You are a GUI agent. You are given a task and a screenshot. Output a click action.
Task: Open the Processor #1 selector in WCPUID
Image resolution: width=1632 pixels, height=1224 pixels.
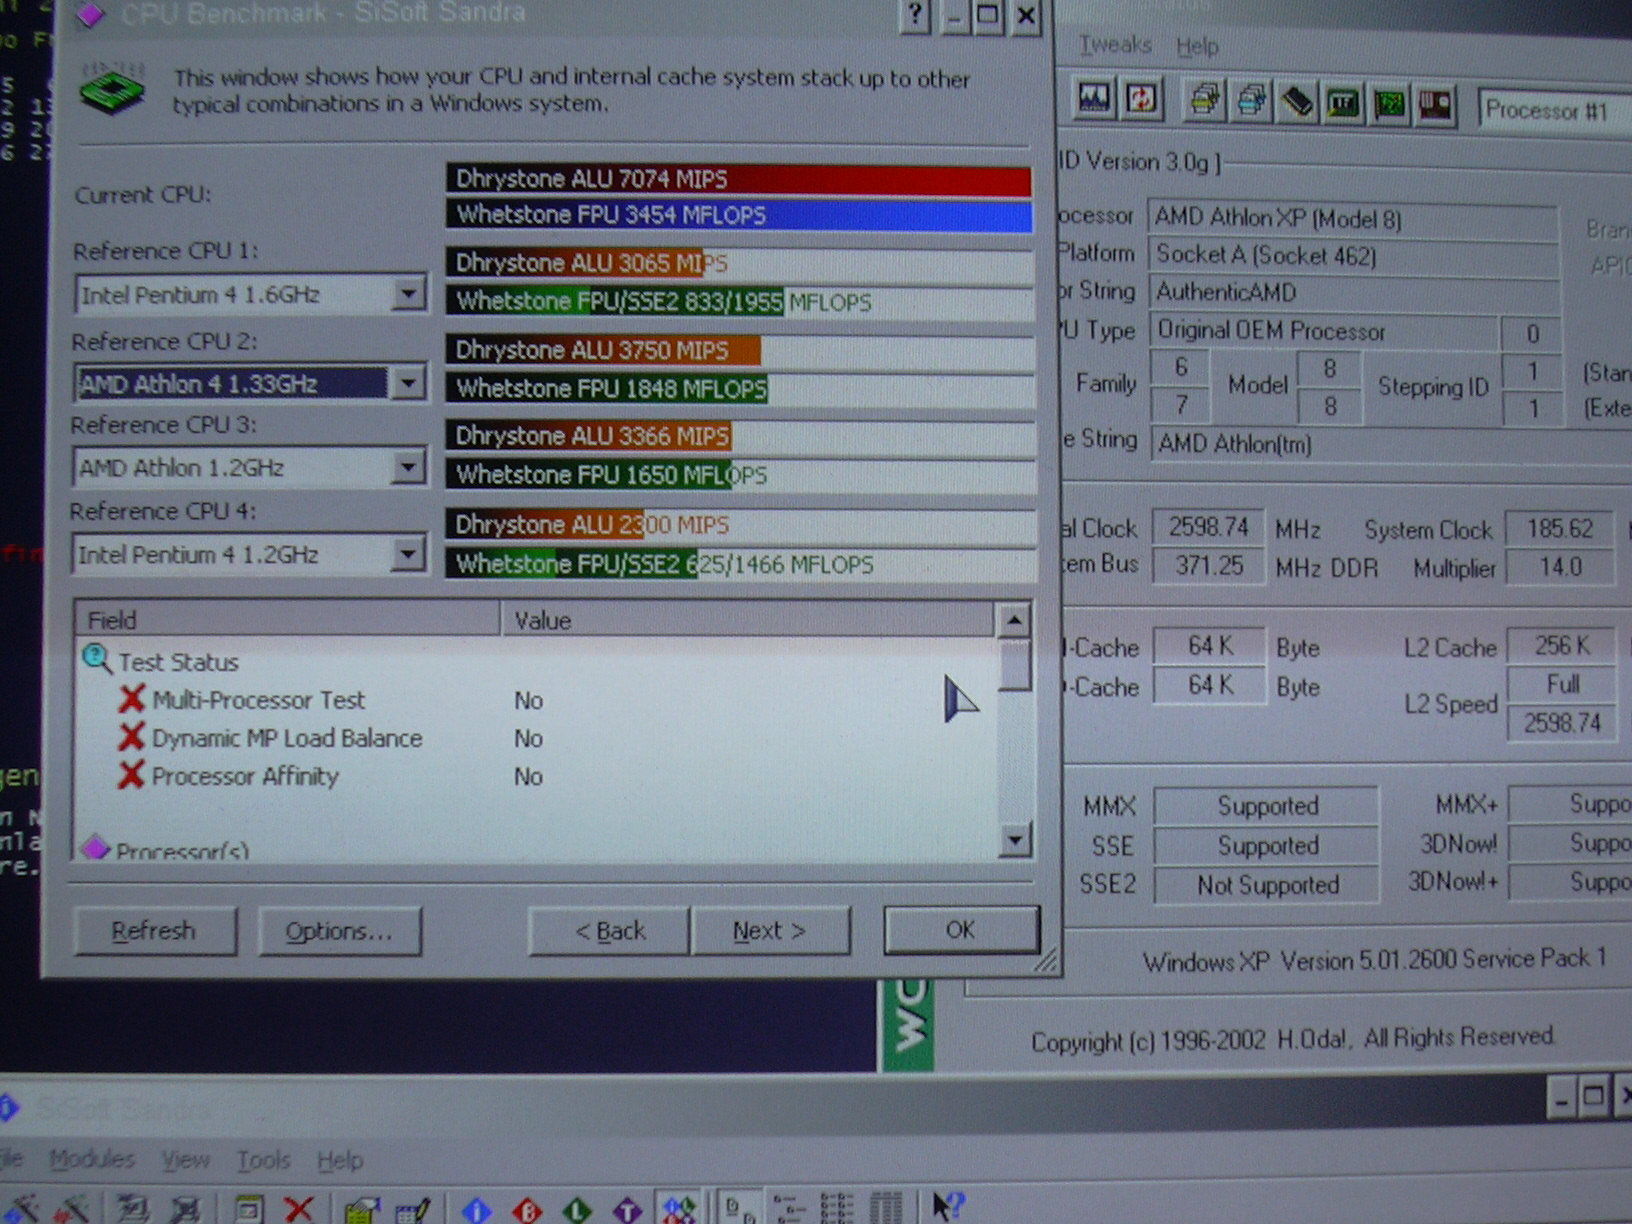point(1555,110)
